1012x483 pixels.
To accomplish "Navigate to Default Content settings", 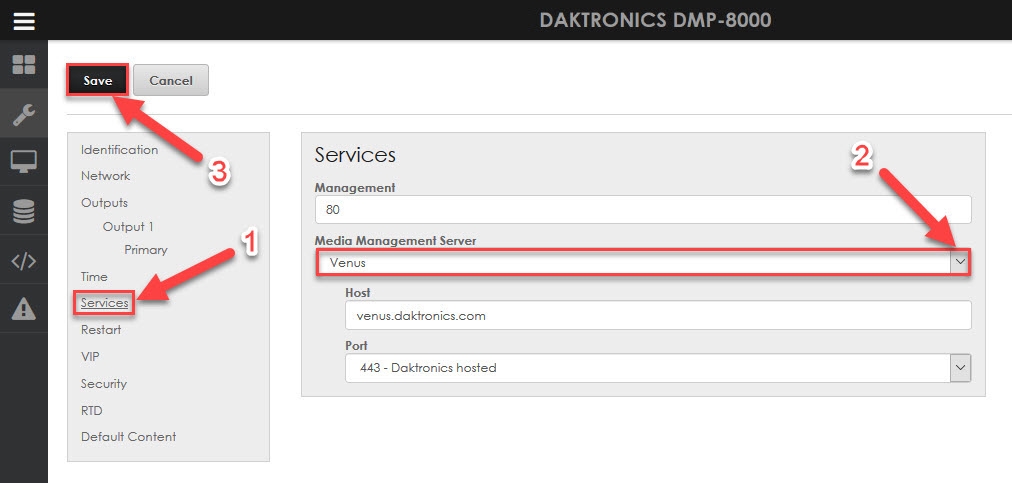I will [128, 437].
